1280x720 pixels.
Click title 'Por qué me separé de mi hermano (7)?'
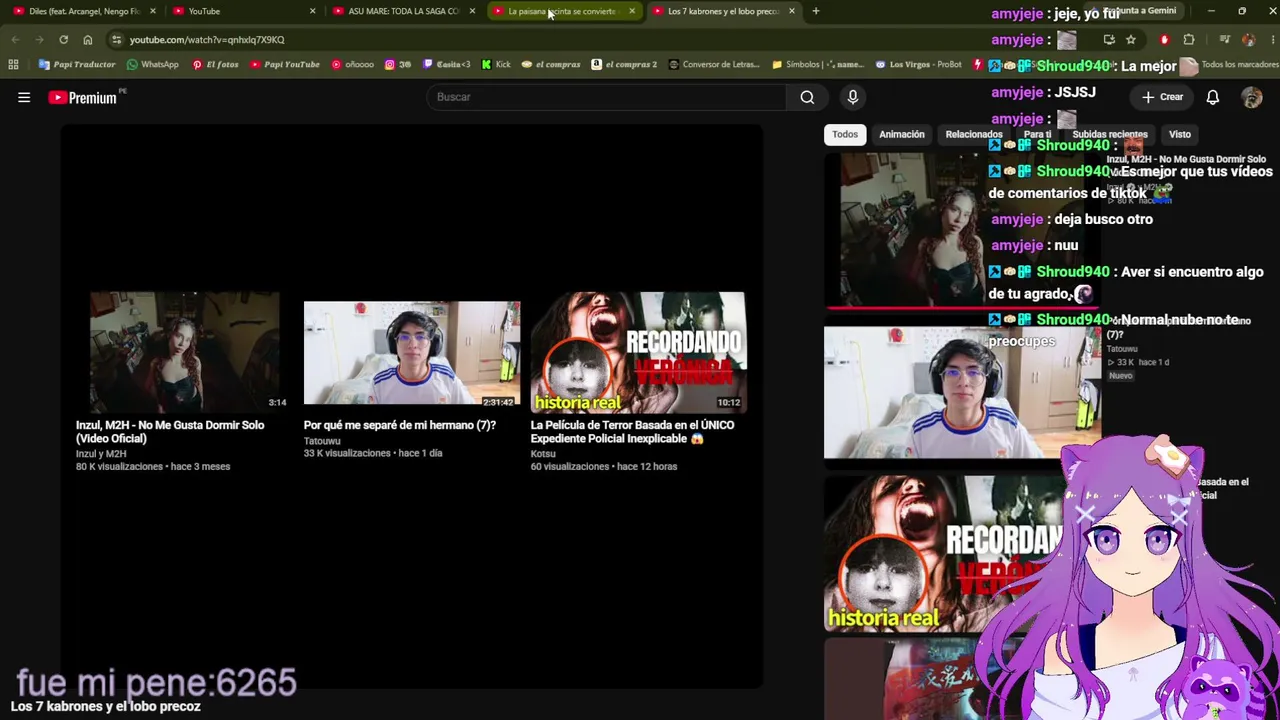coord(400,425)
